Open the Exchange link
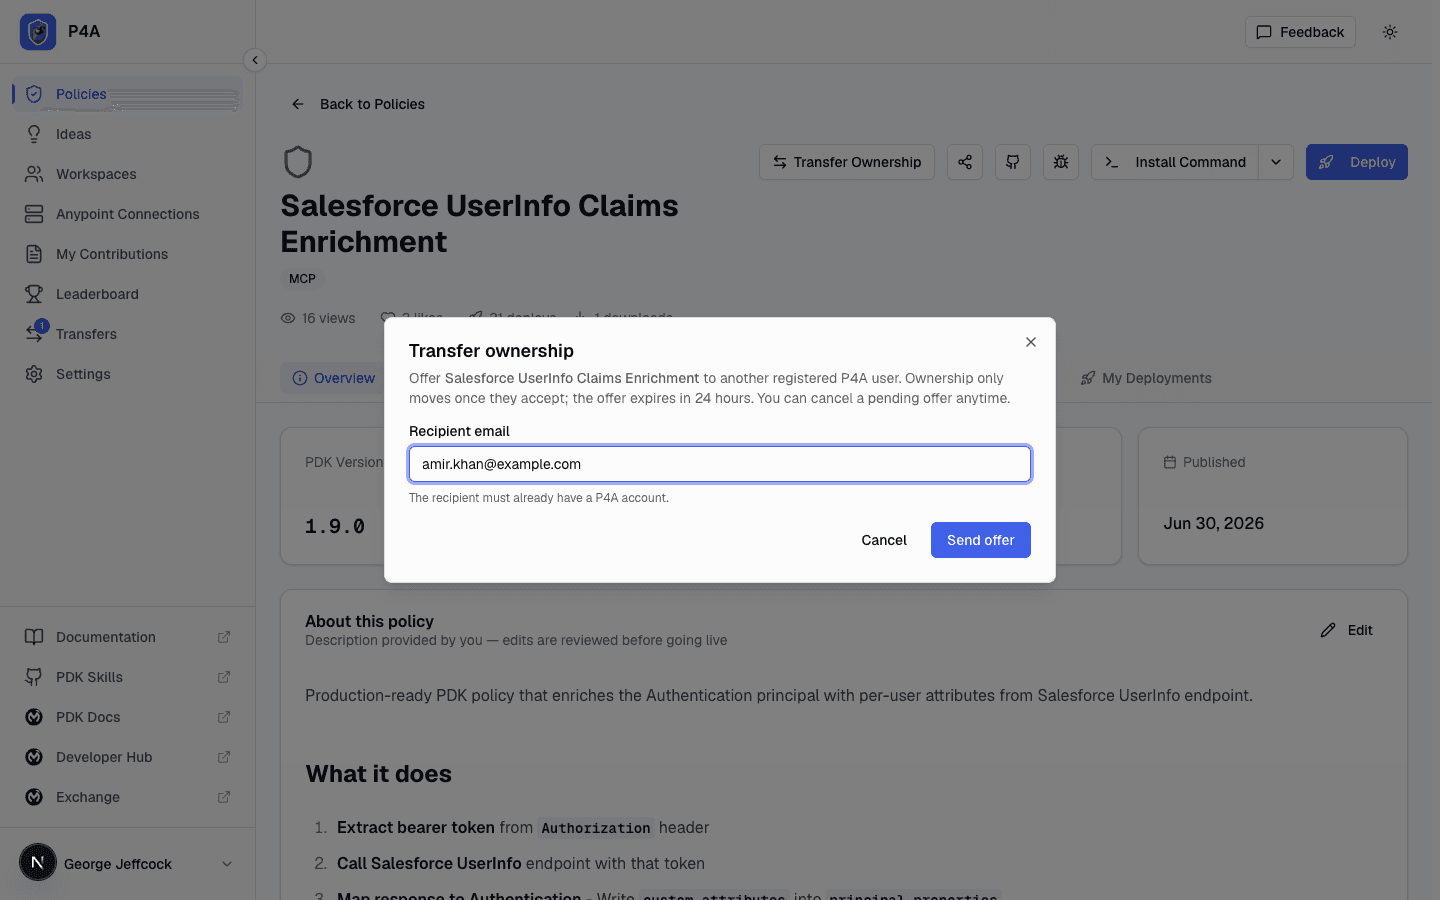The image size is (1440, 900). click(x=127, y=797)
